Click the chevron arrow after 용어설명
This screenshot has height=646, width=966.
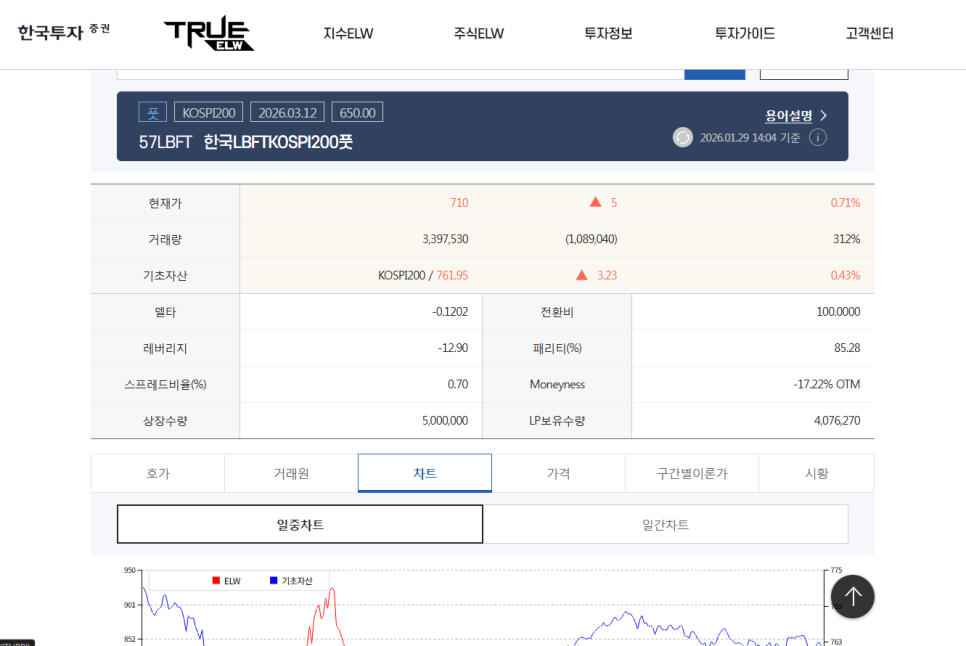point(824,115)
